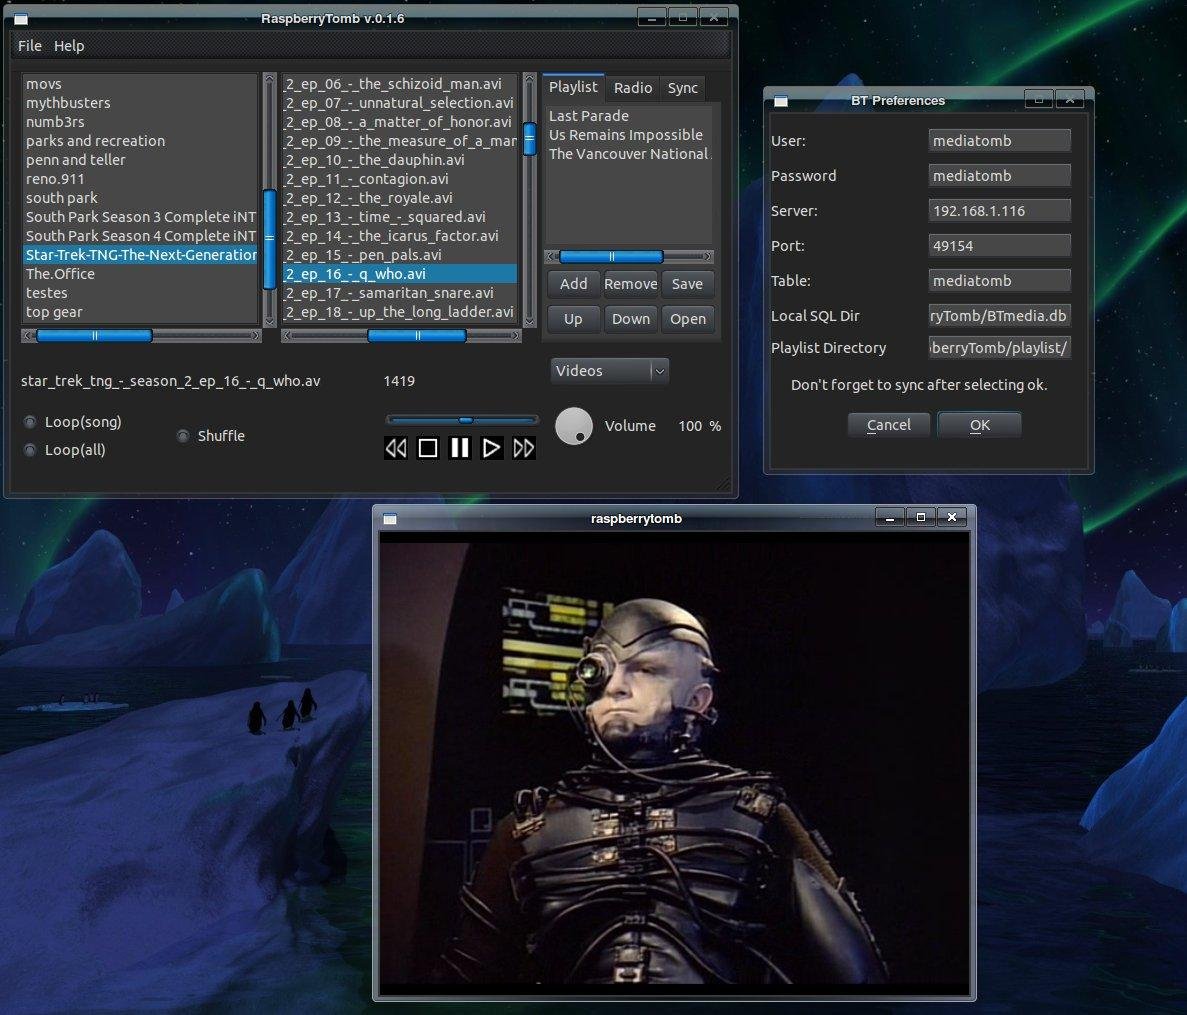This screenshot has width=1187, height=1015.
Task: Click the RaspberryTomb window menu icon
Action: pyautogui.click(x=21, y=19)
